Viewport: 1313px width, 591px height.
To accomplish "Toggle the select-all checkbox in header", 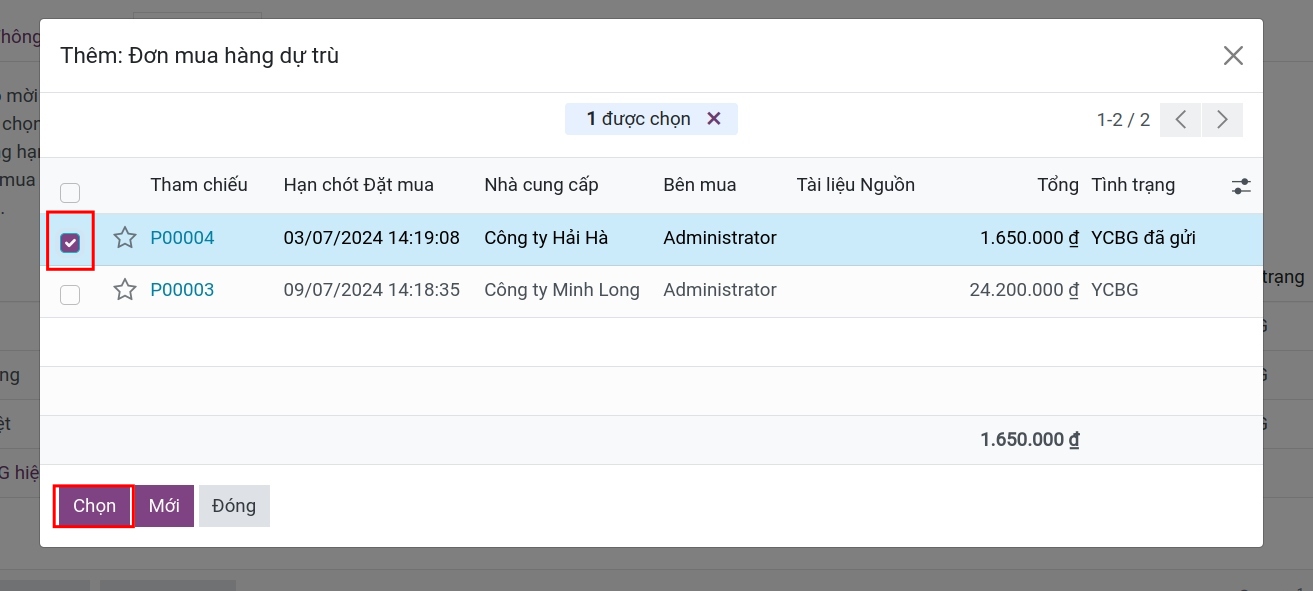I will pos(70,193).
